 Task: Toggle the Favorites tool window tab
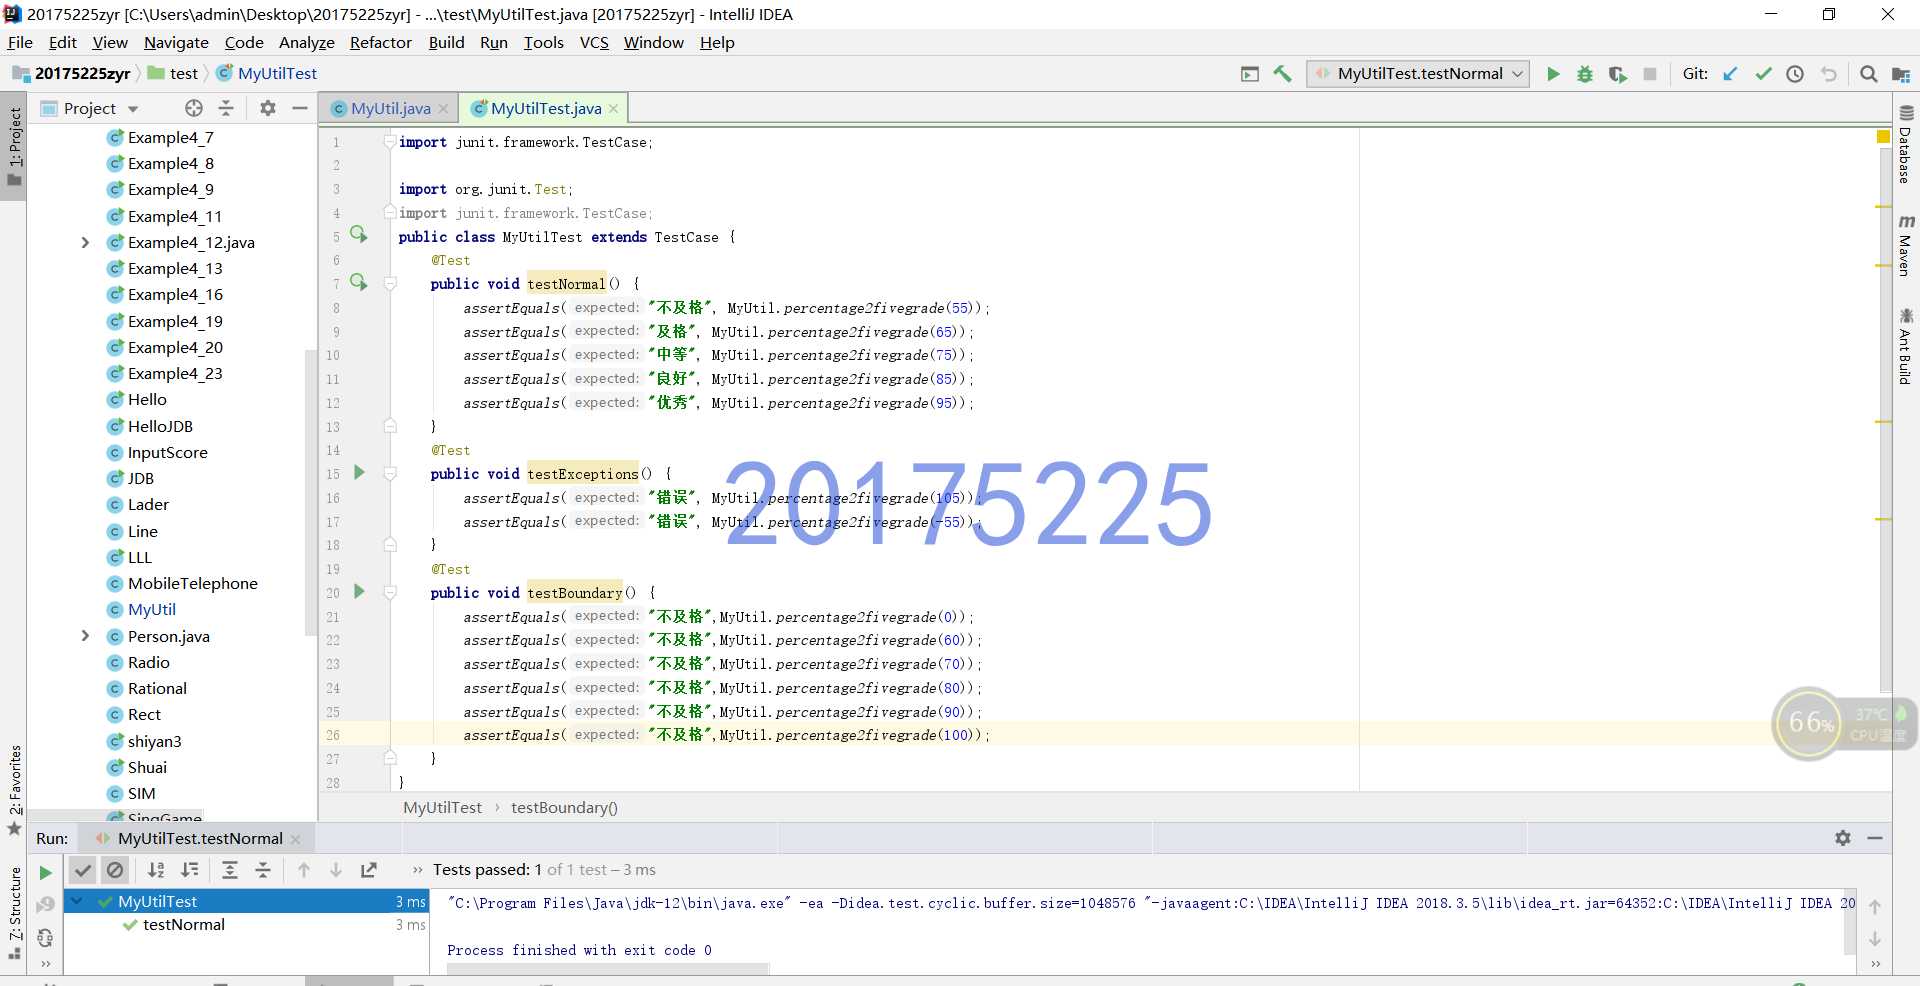click(14, 790)
